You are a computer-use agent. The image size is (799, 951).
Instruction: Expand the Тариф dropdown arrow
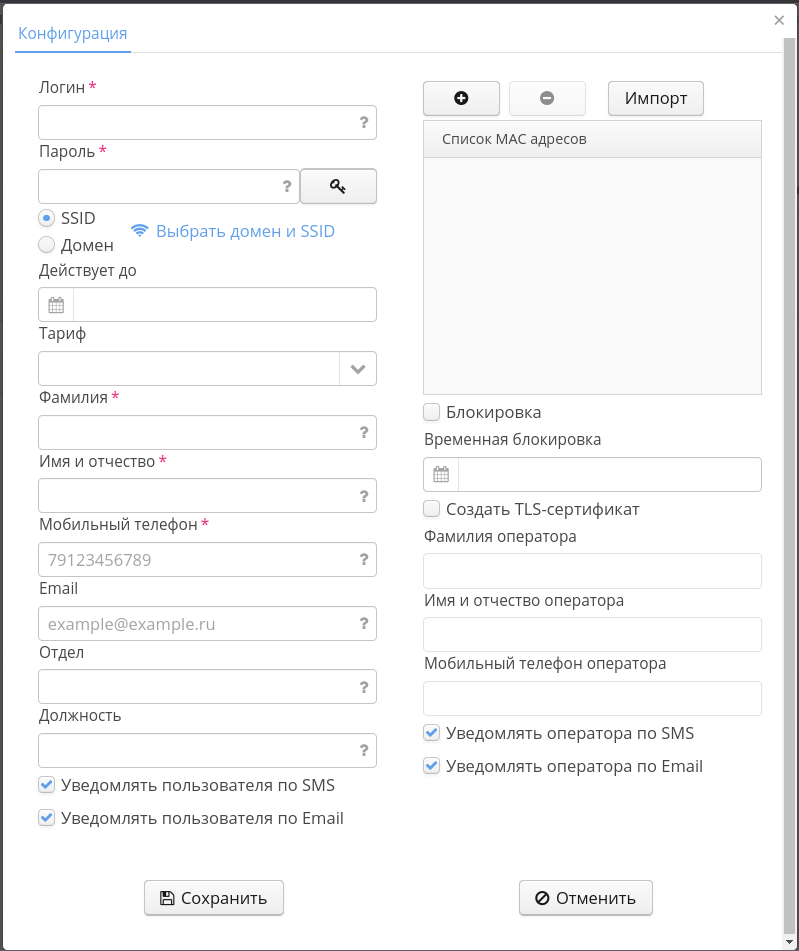358,369
